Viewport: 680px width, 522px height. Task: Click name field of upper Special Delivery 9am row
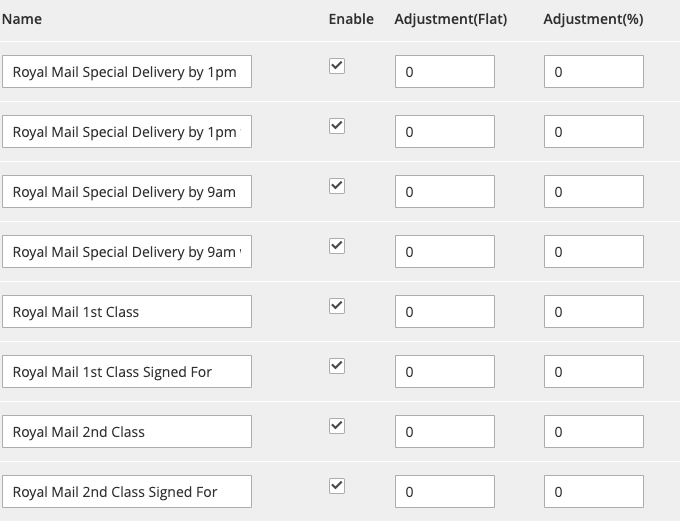pos(126,192)
